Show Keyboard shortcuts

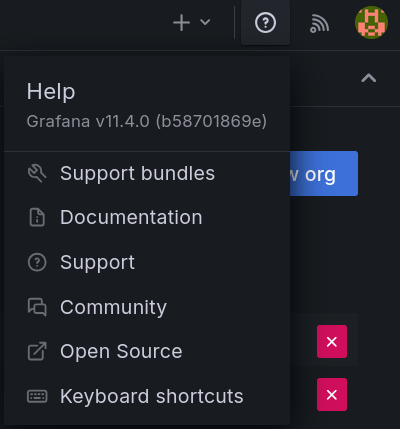point(147,396)
